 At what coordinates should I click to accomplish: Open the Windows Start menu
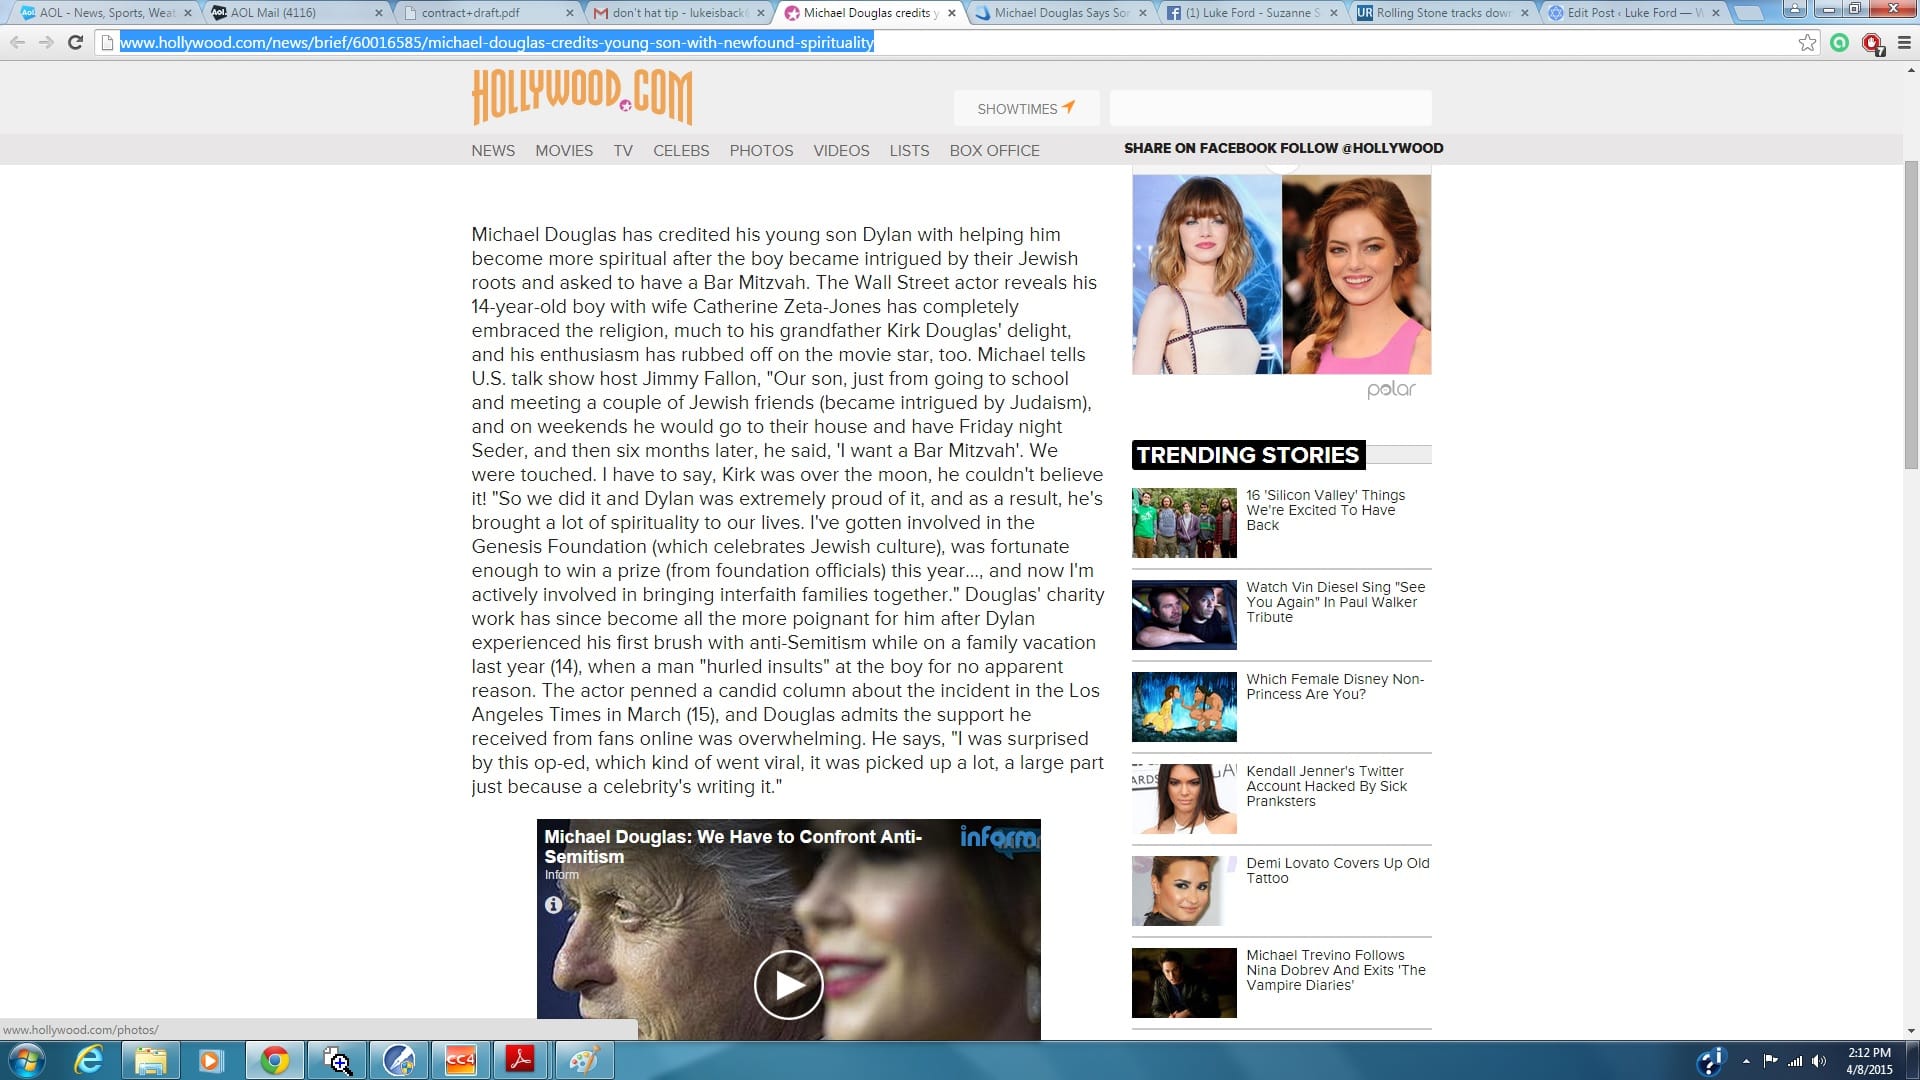tap(25, 1060)
